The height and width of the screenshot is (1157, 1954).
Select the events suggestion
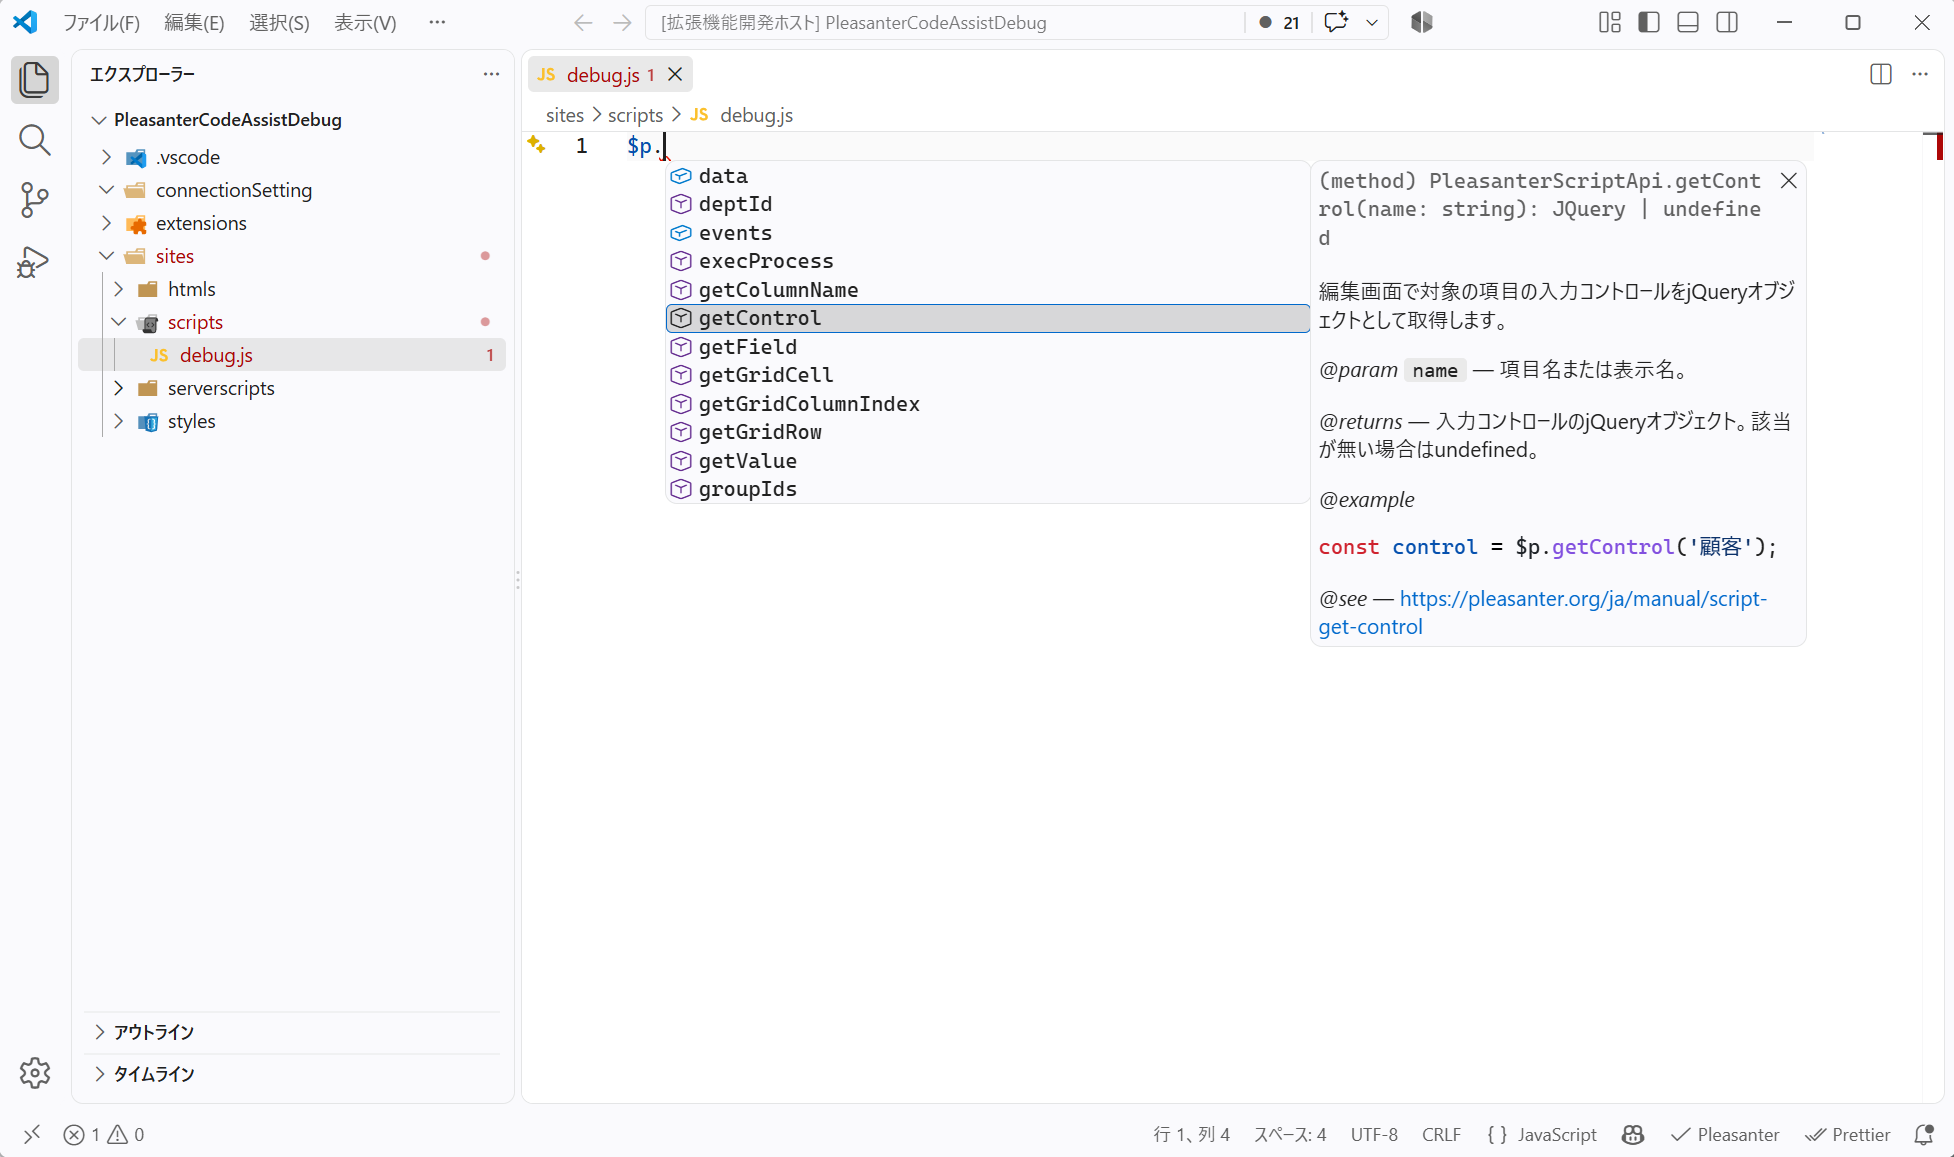click(988, 233)
